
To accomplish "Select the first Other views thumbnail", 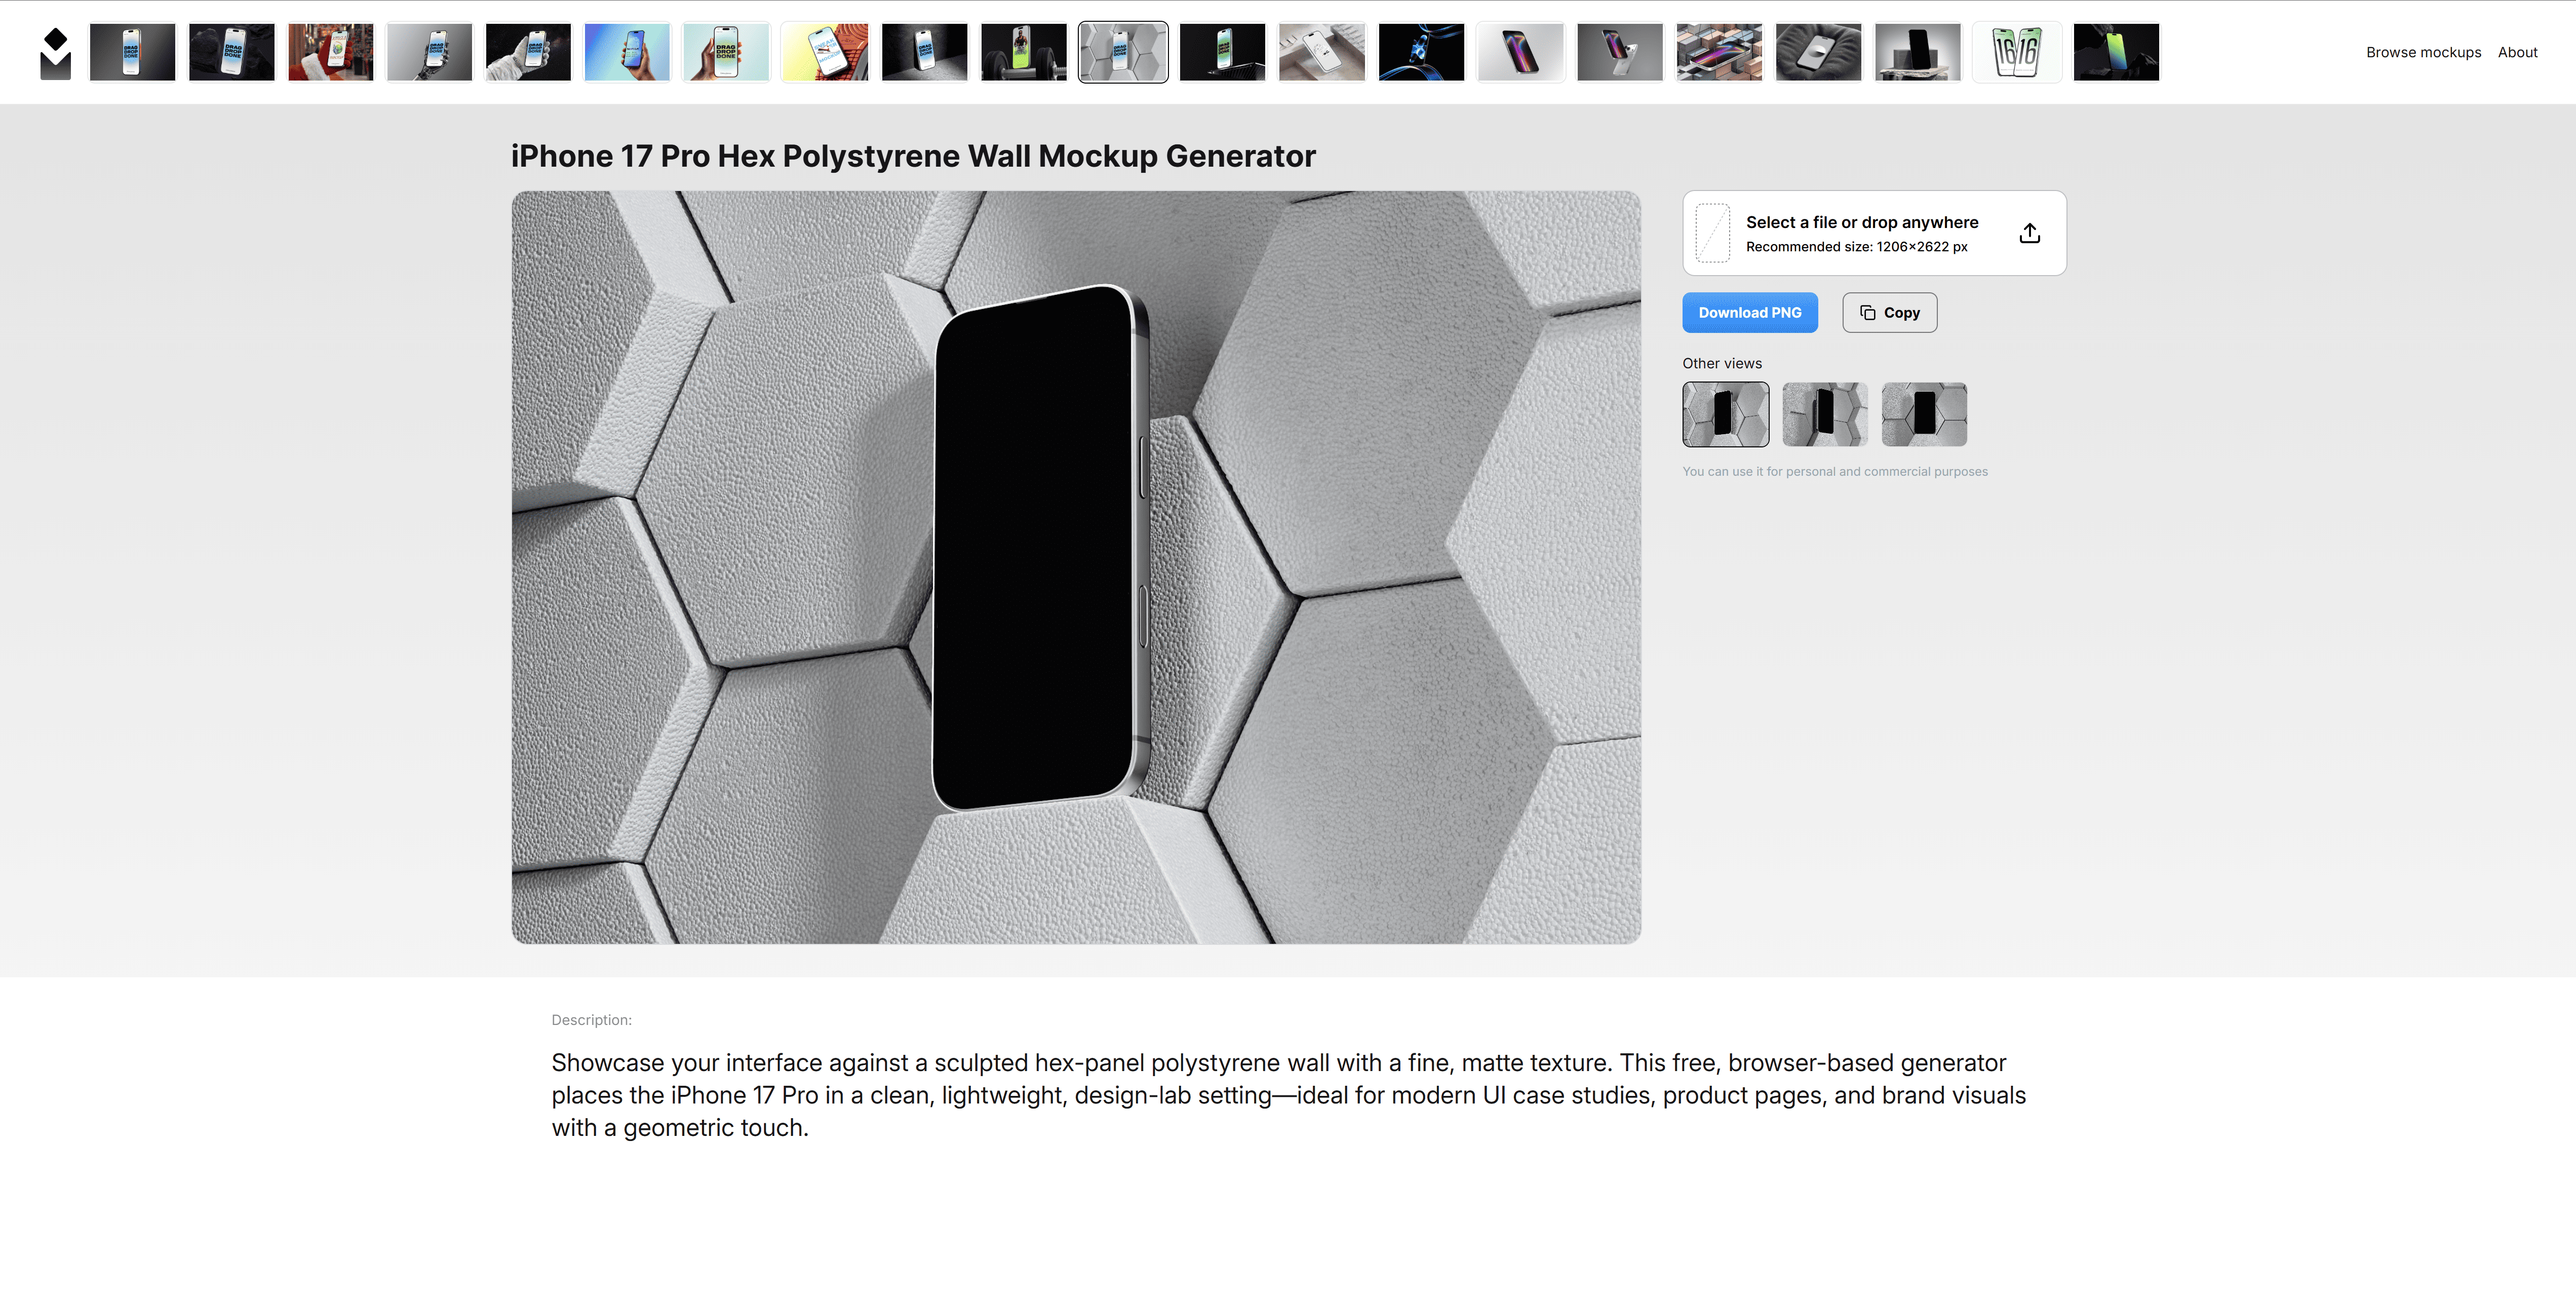I will click(1725, 414).
